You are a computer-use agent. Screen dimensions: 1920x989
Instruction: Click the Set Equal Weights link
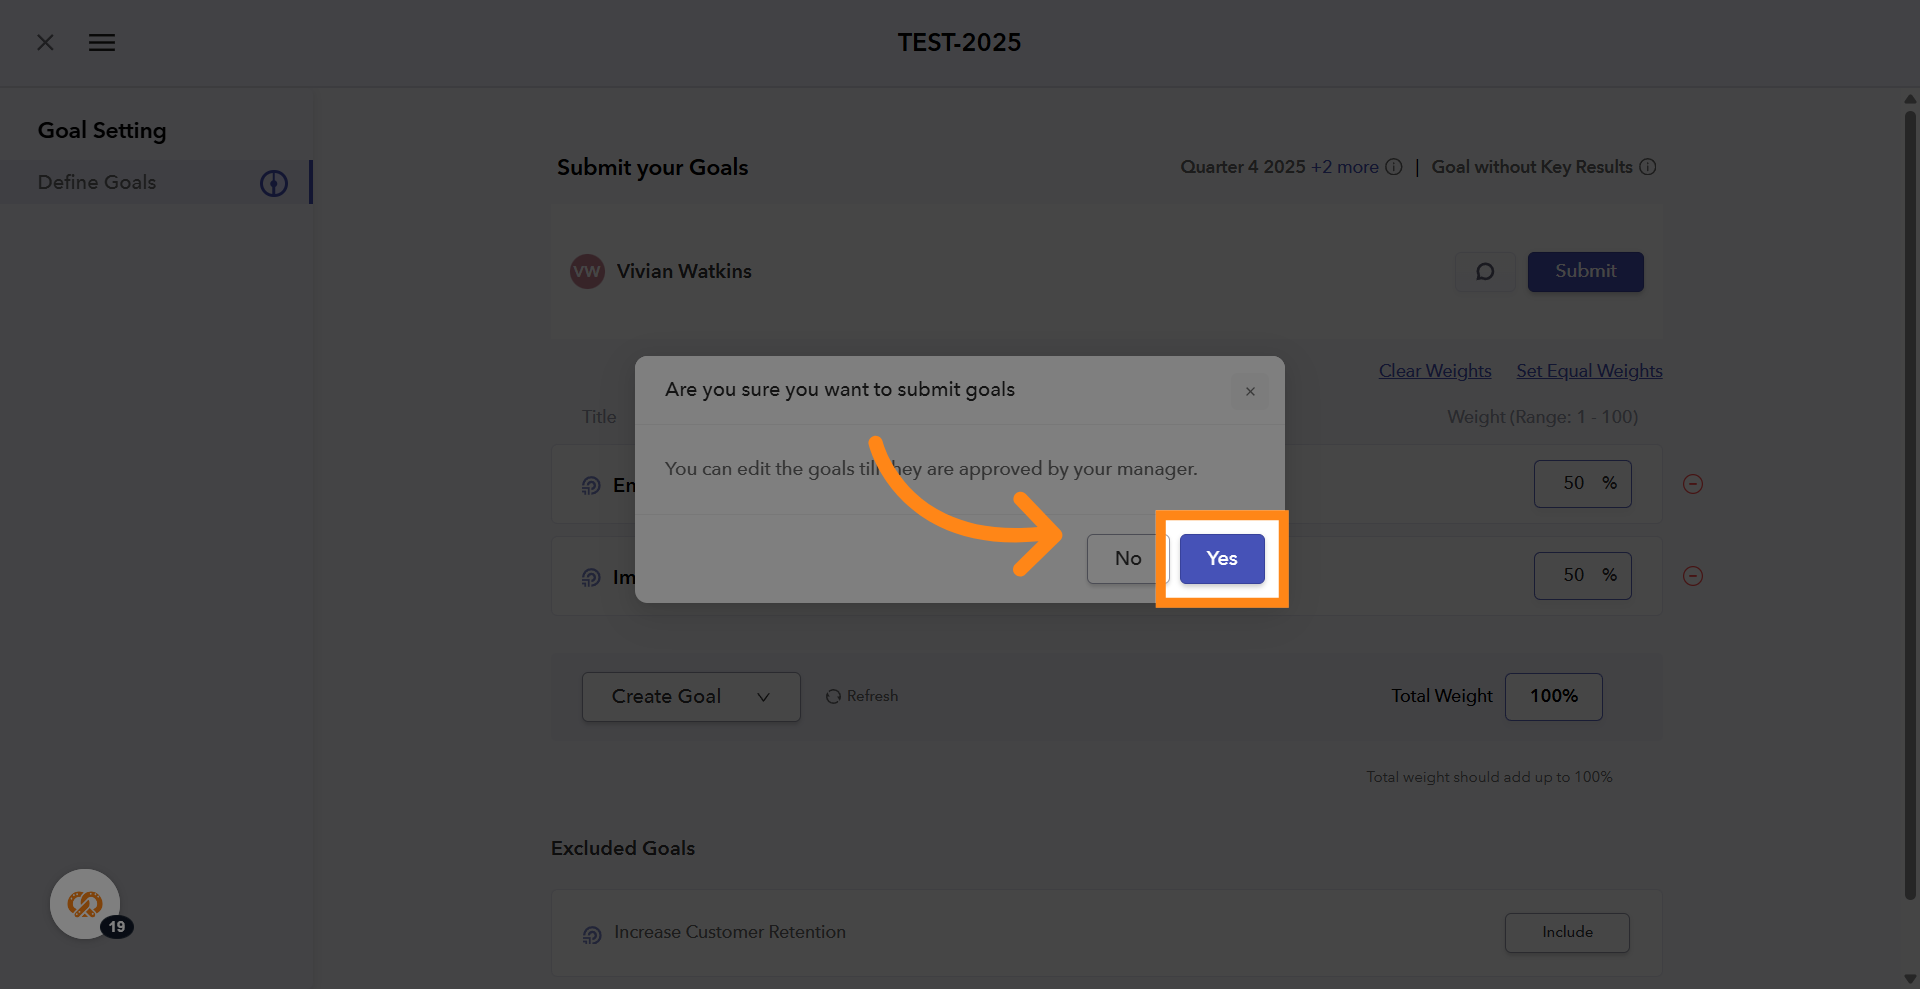(x=1589, y=370)
